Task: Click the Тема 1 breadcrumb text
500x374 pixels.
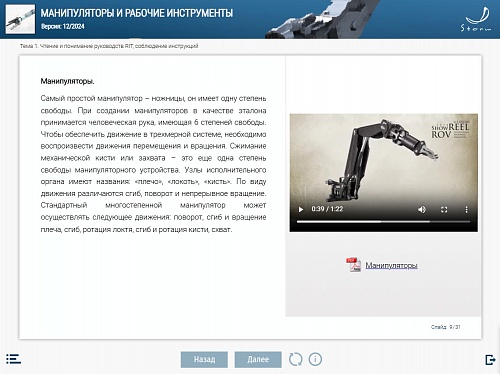Action: tap(109, 46)
